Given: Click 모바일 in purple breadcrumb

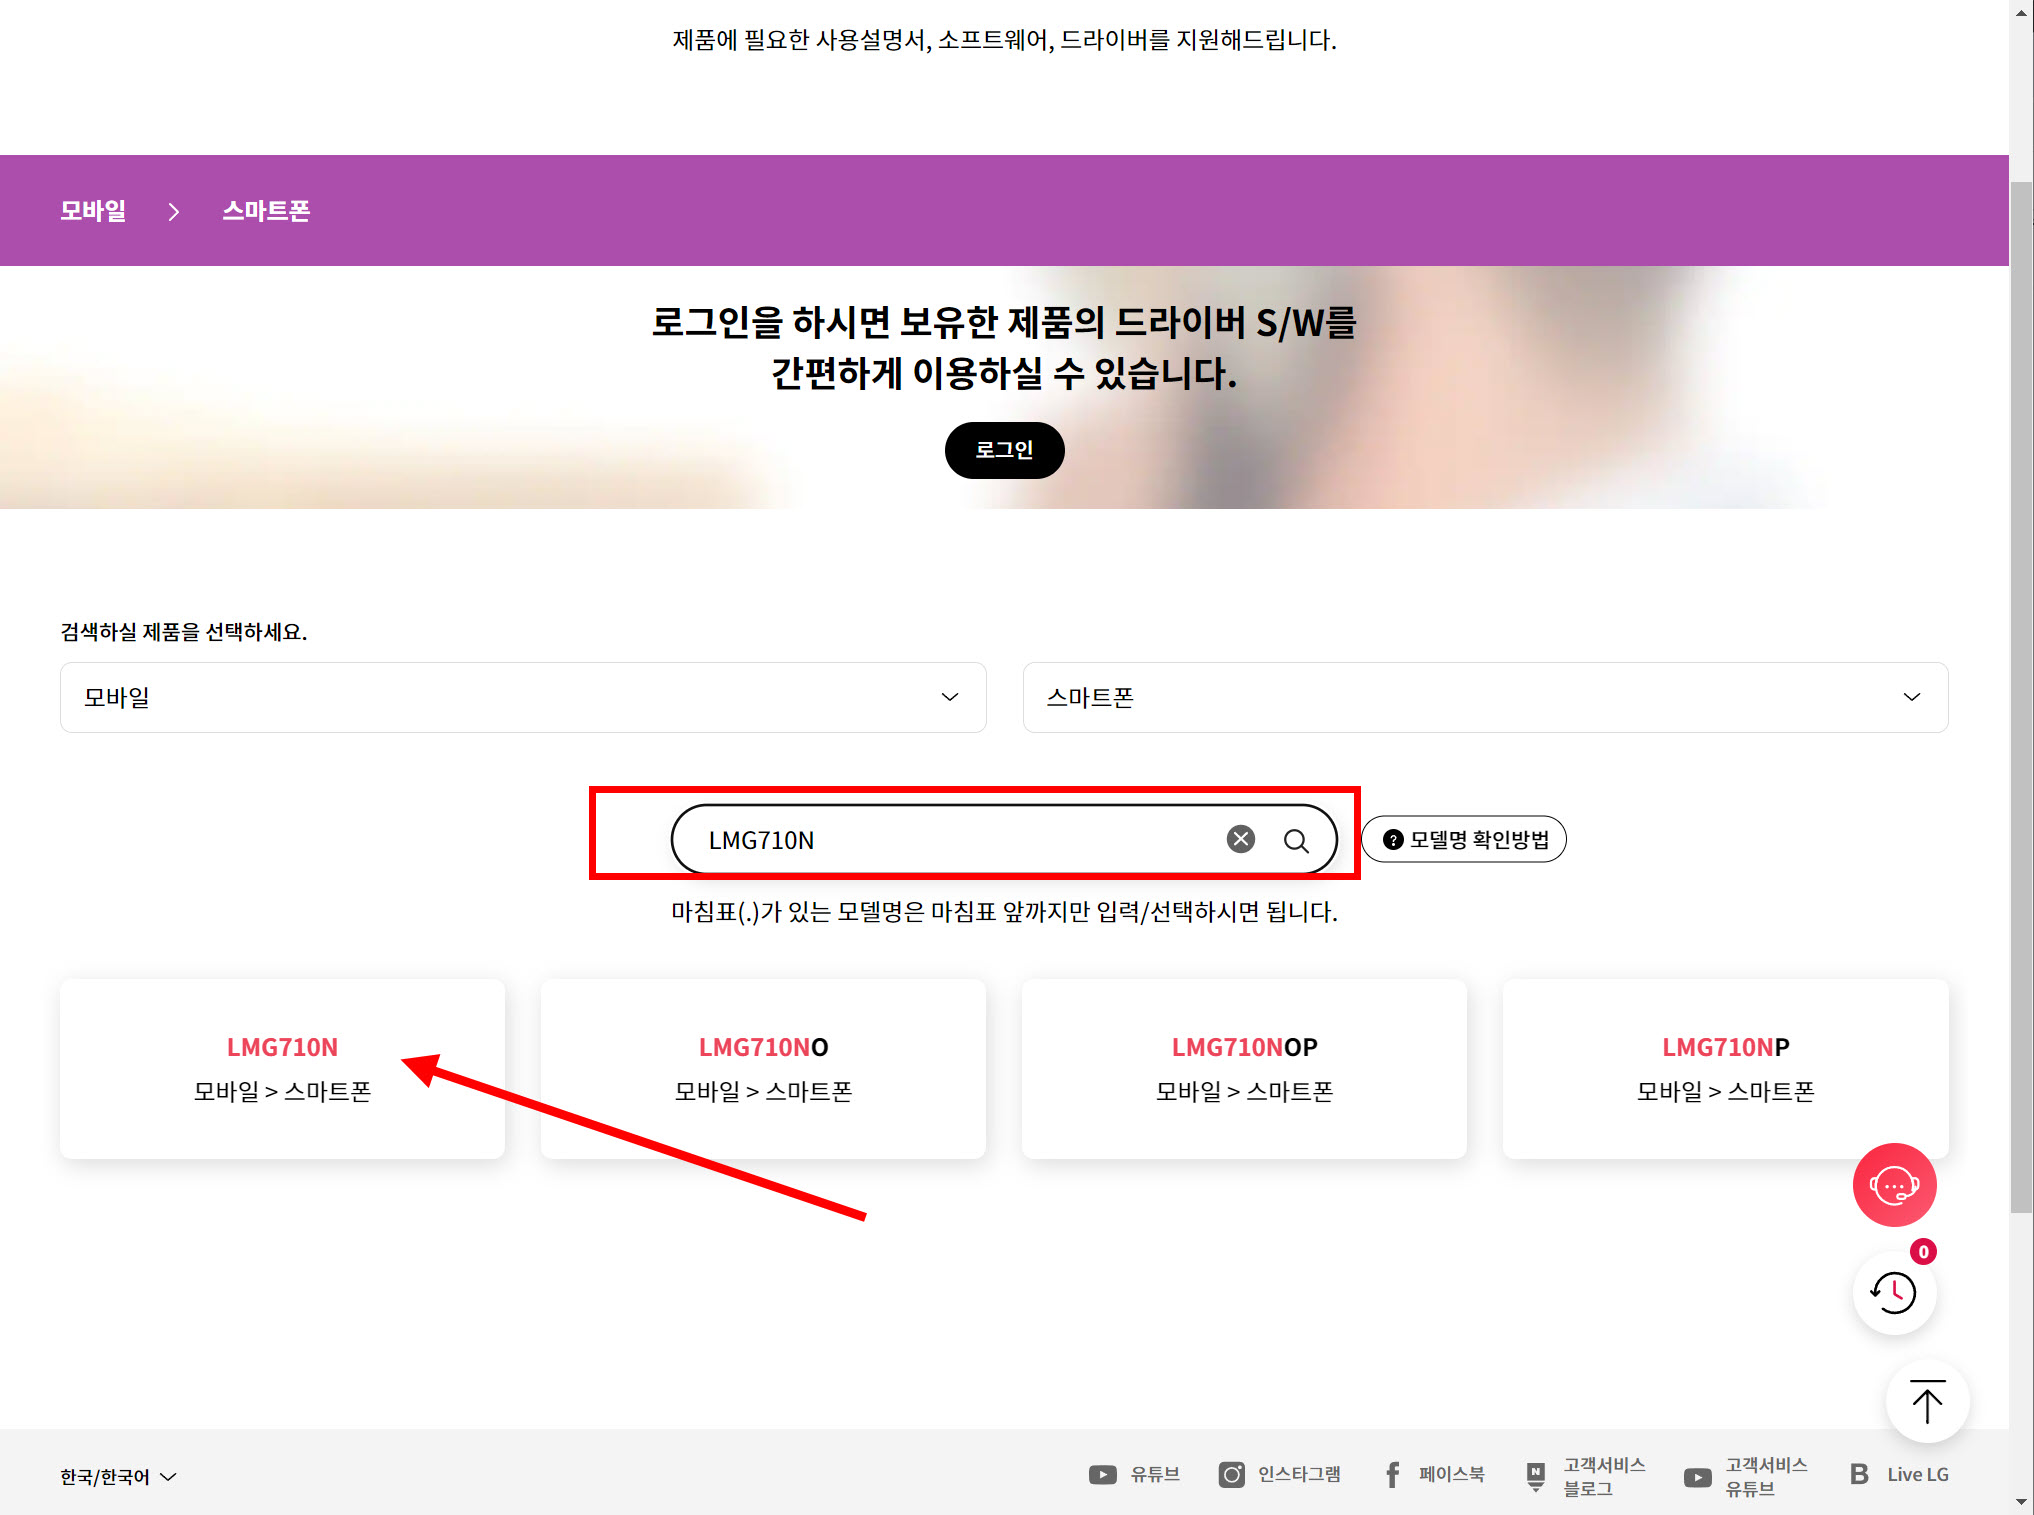Looking at the screenshot, I should coord(93,211).
